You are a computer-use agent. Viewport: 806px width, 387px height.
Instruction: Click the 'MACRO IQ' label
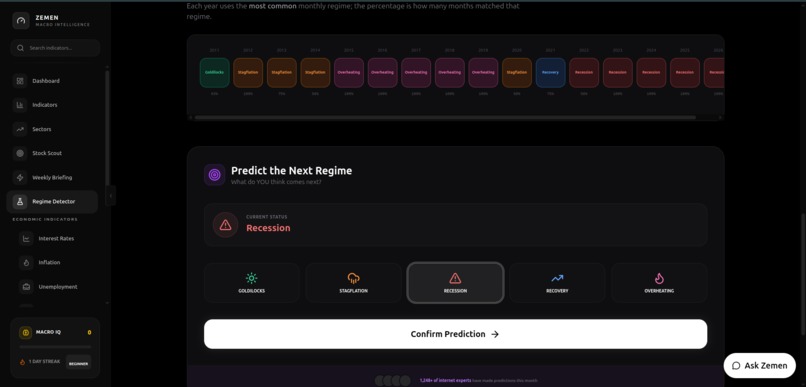pos(48,332)
